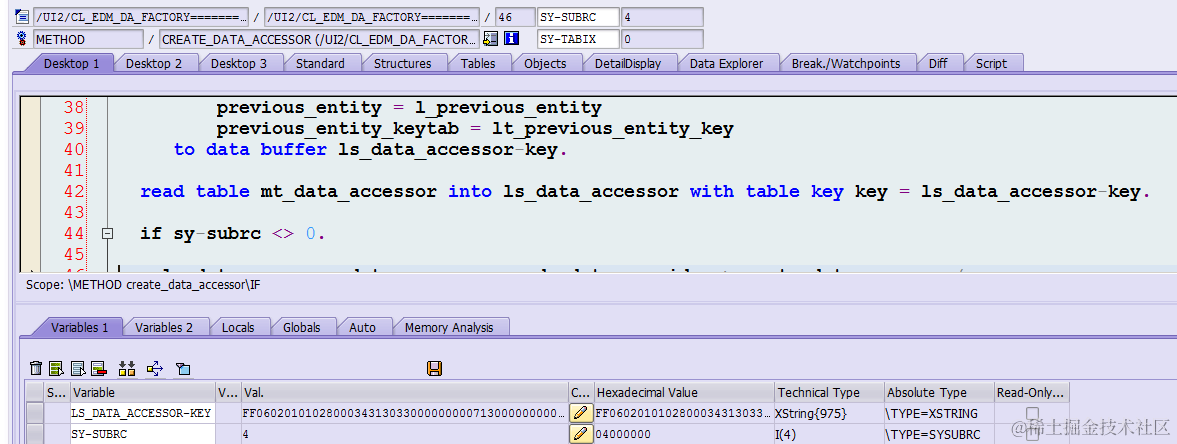The height and width of the screenshot is (444, 1177).
Task: Click the source program list icon
Action: coord(22,17)
